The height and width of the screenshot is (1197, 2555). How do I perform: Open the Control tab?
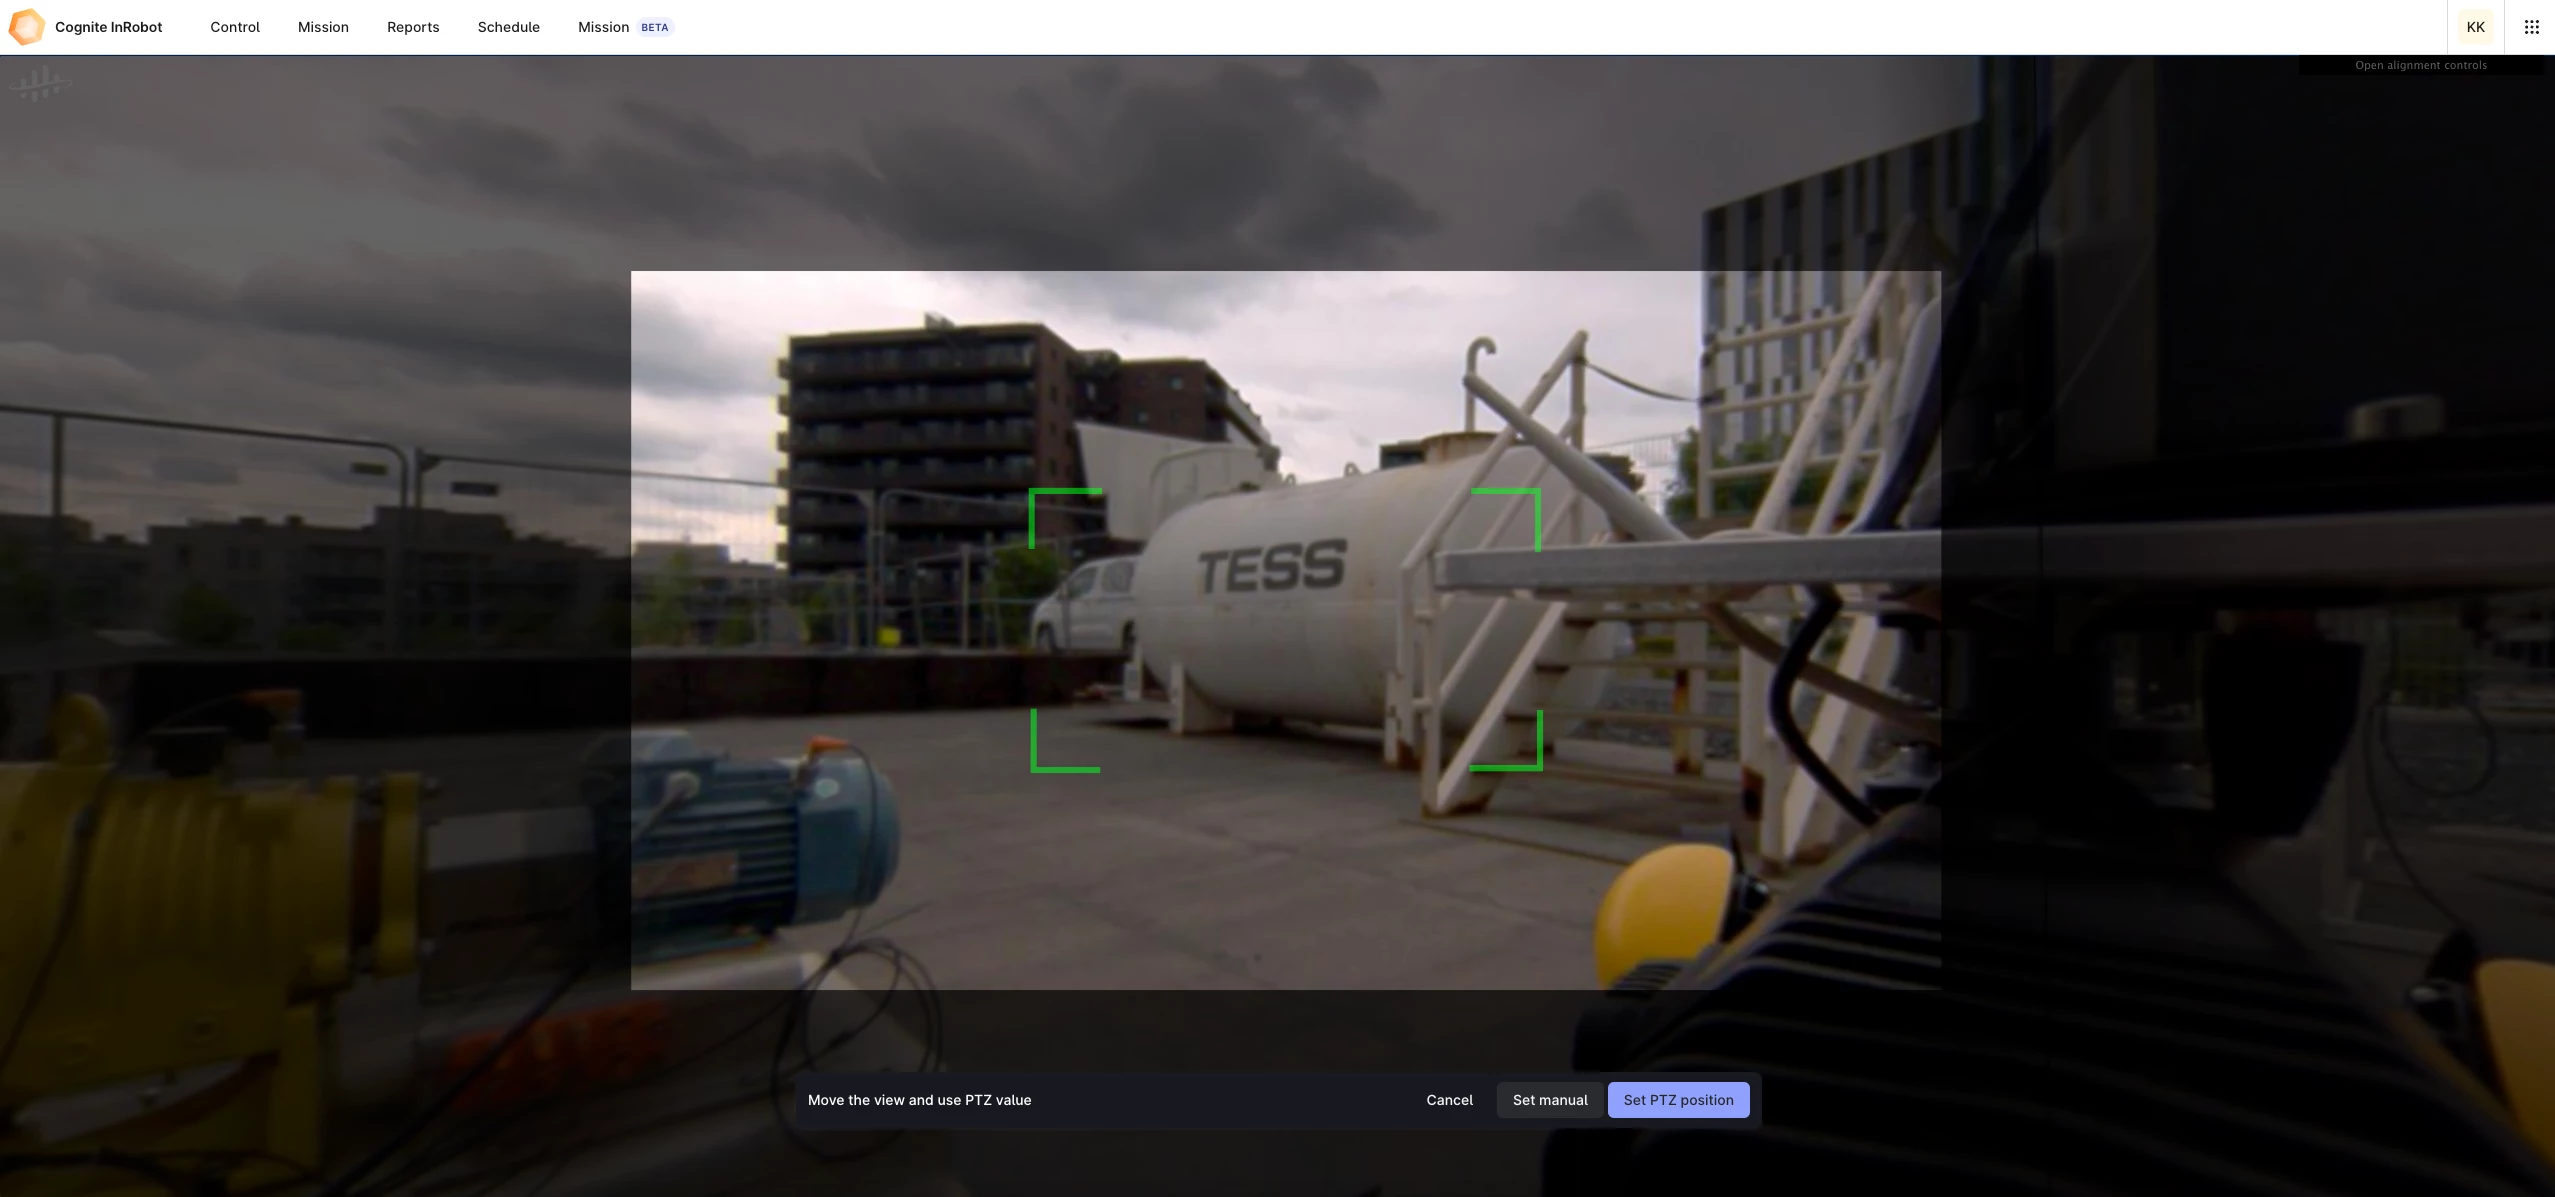pos(235,27)
